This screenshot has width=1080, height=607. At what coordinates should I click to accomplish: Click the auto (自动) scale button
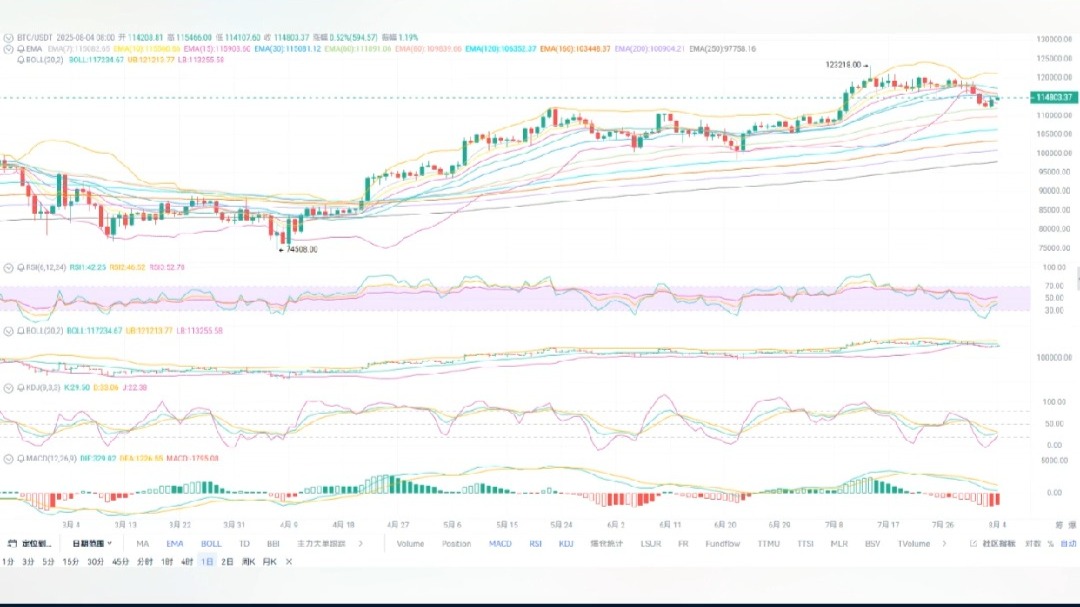coord(1069,544)
